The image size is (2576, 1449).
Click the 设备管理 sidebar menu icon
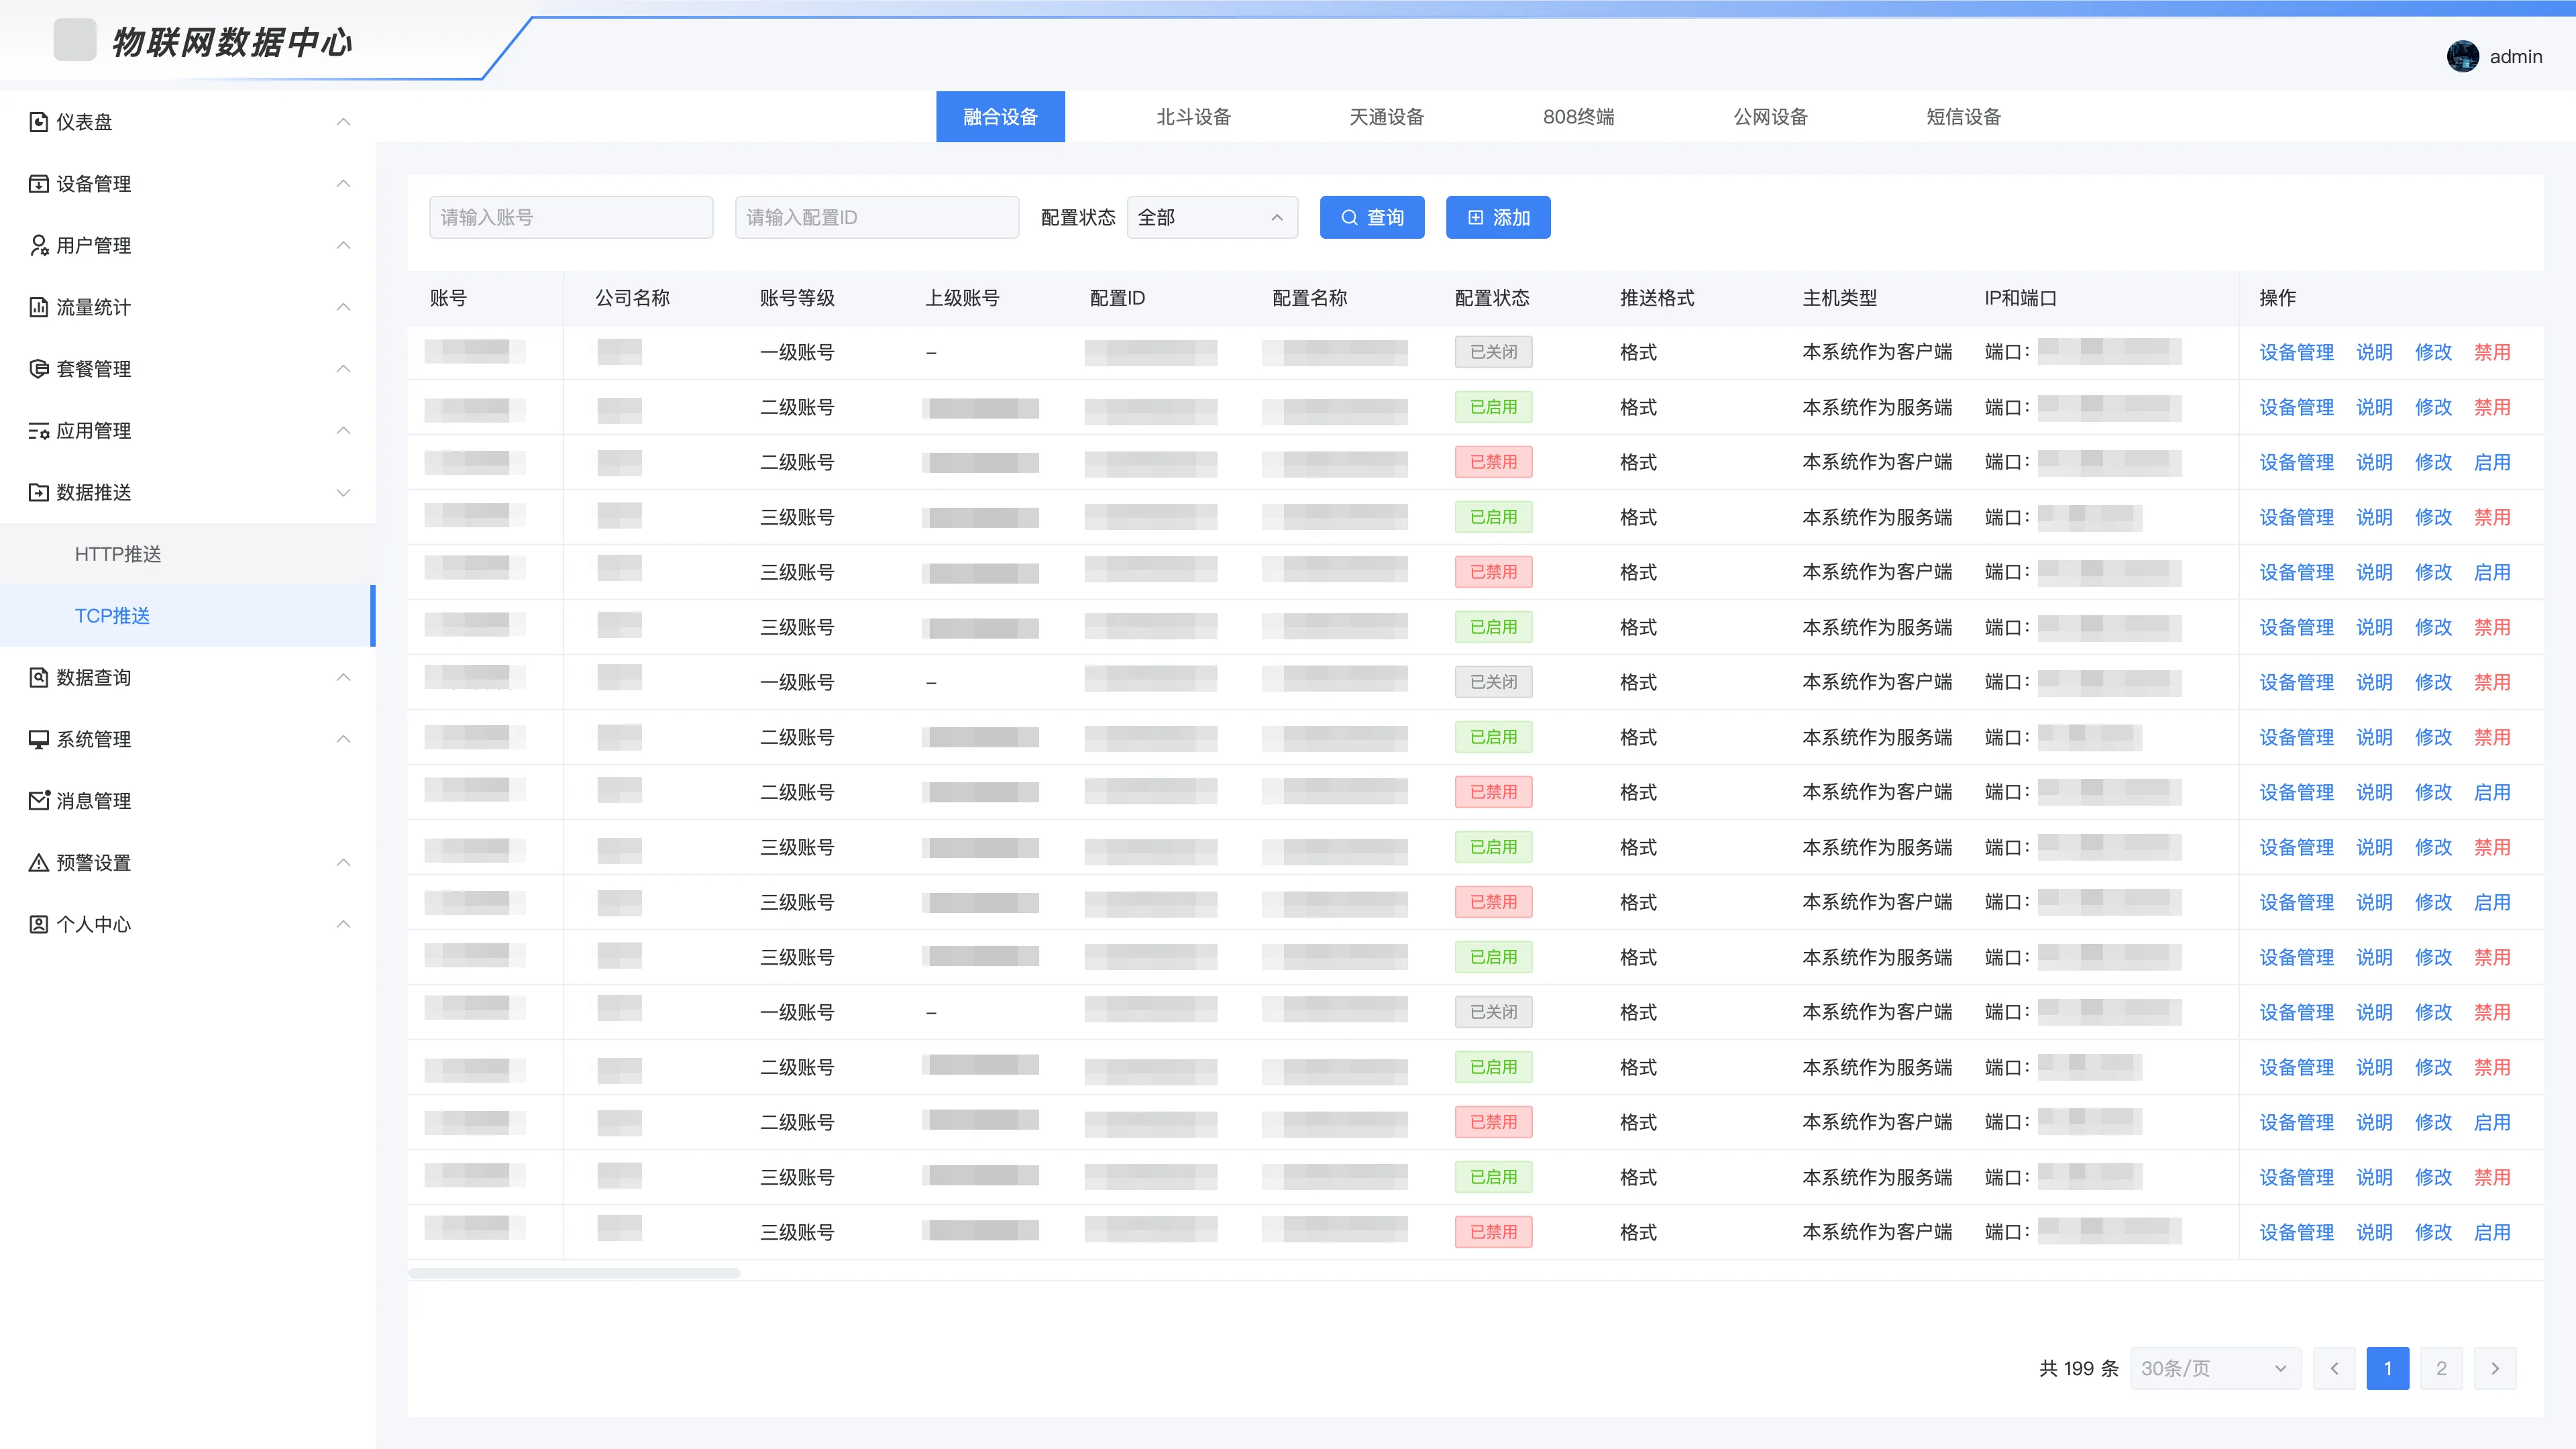tap(38, 184)
